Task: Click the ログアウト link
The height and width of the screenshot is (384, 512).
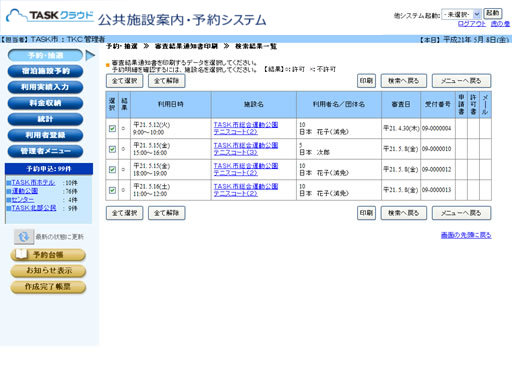Action: click(472, 24)
